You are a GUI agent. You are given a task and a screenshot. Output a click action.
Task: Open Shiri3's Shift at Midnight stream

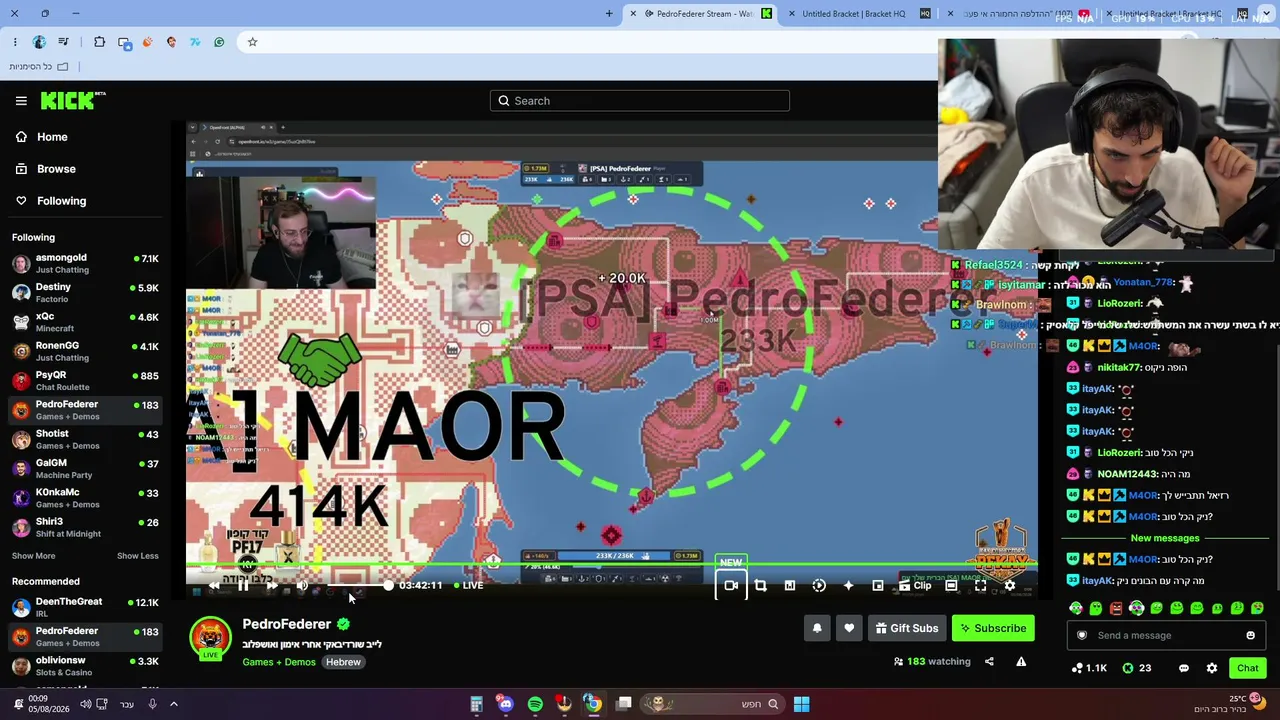tap(85, 527)
